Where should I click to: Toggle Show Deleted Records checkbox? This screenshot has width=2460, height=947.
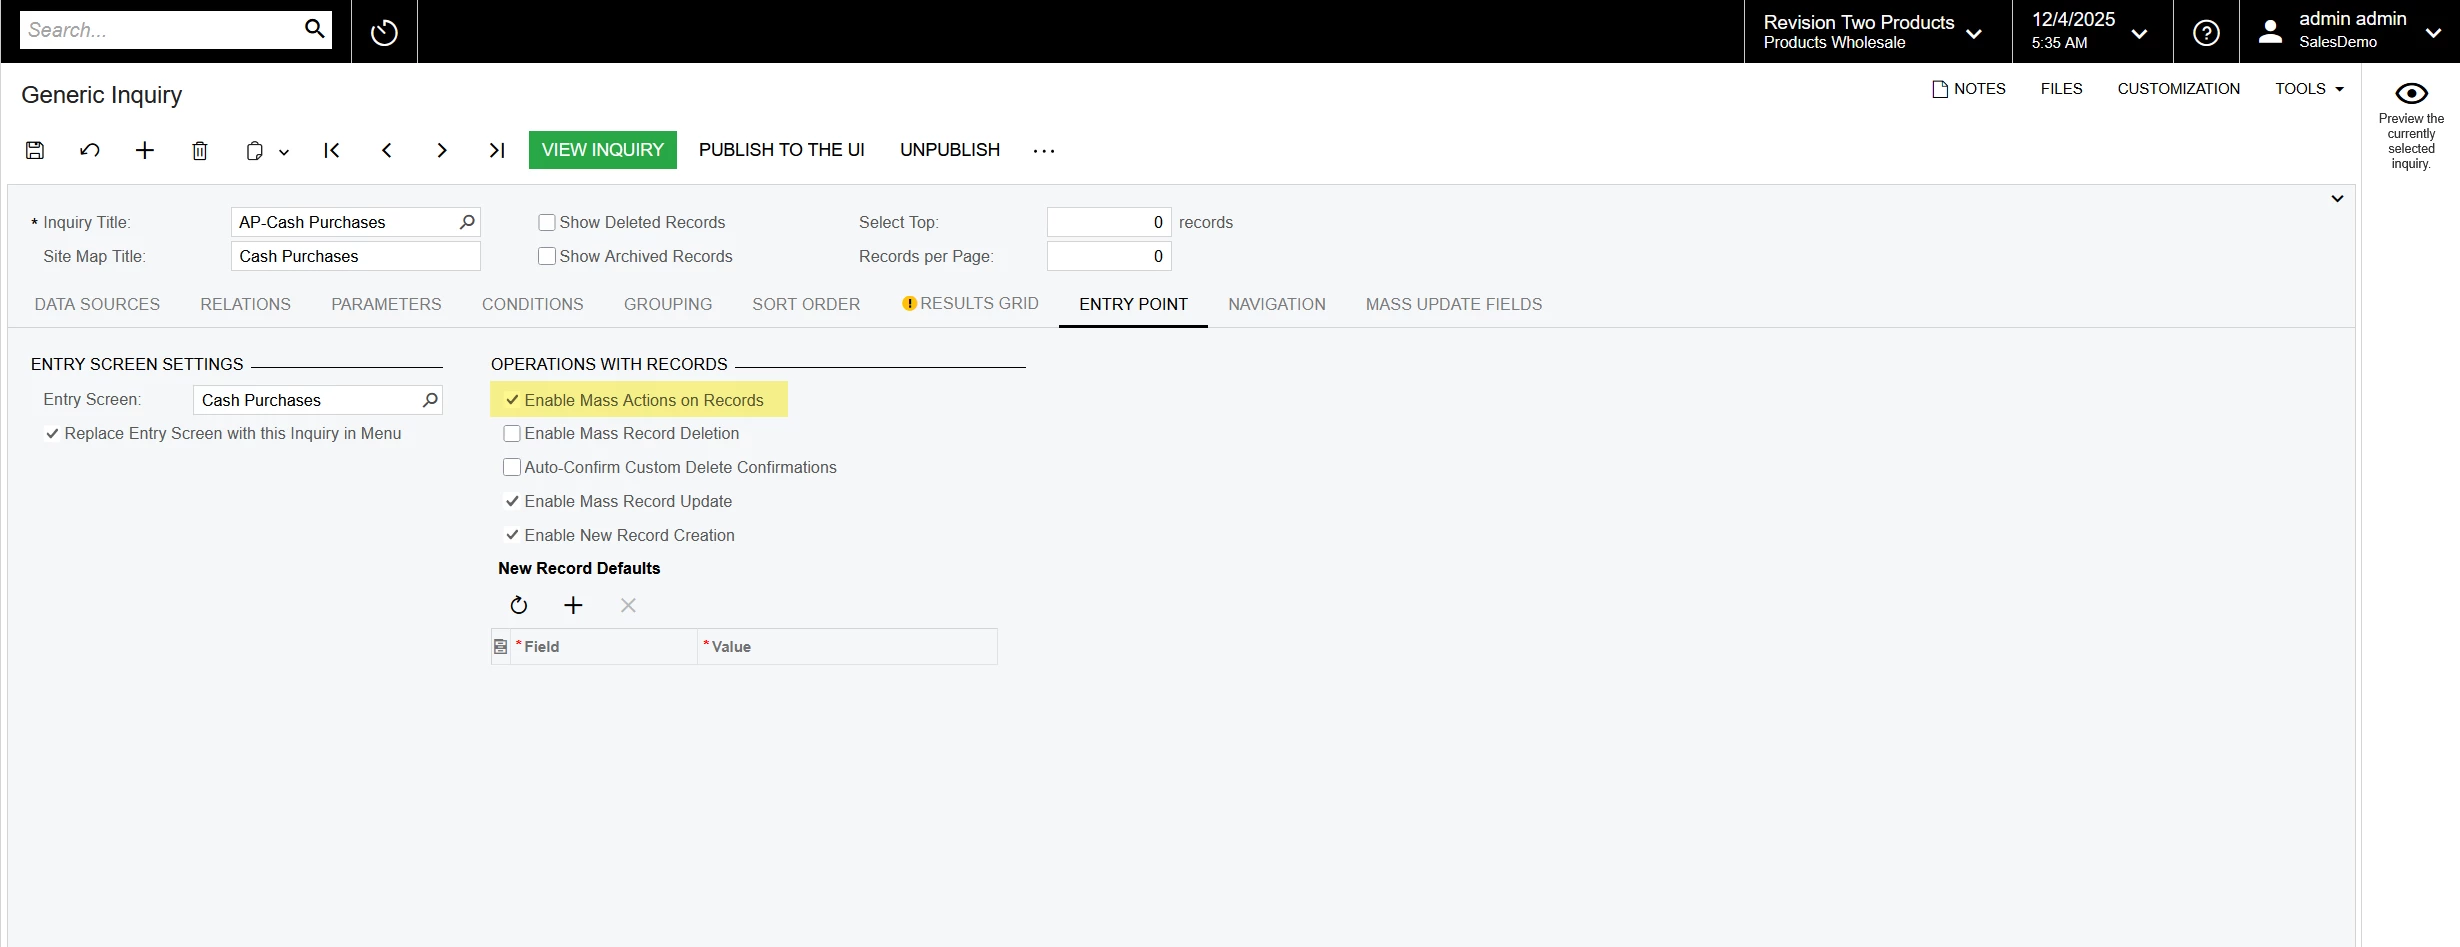coord(547,222)
